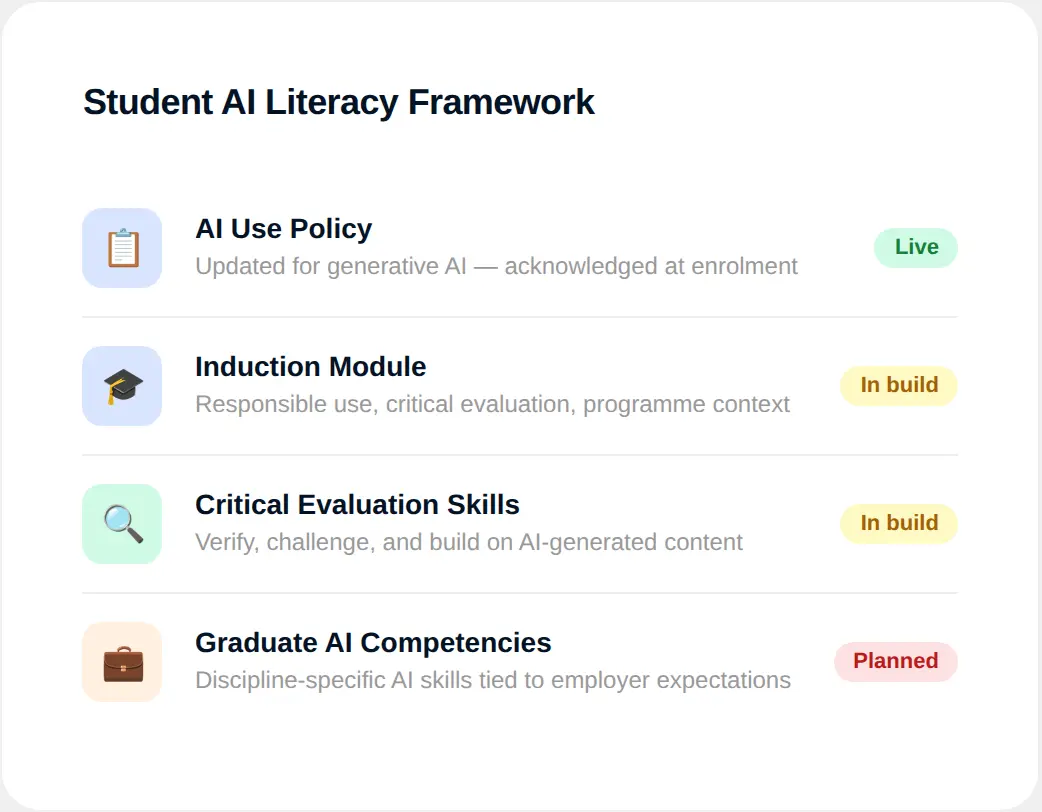Click the In build badge for Critical Evaluation Skills
Screen dimensions: 1042x812
point(898,523)
